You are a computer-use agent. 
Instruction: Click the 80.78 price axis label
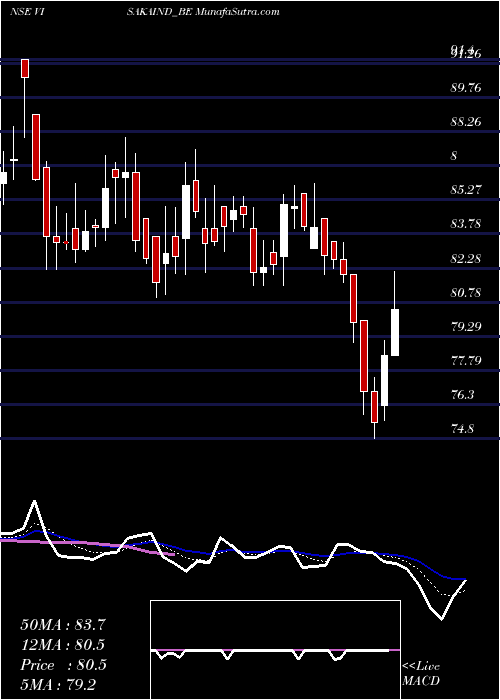(x=466, y=292)
